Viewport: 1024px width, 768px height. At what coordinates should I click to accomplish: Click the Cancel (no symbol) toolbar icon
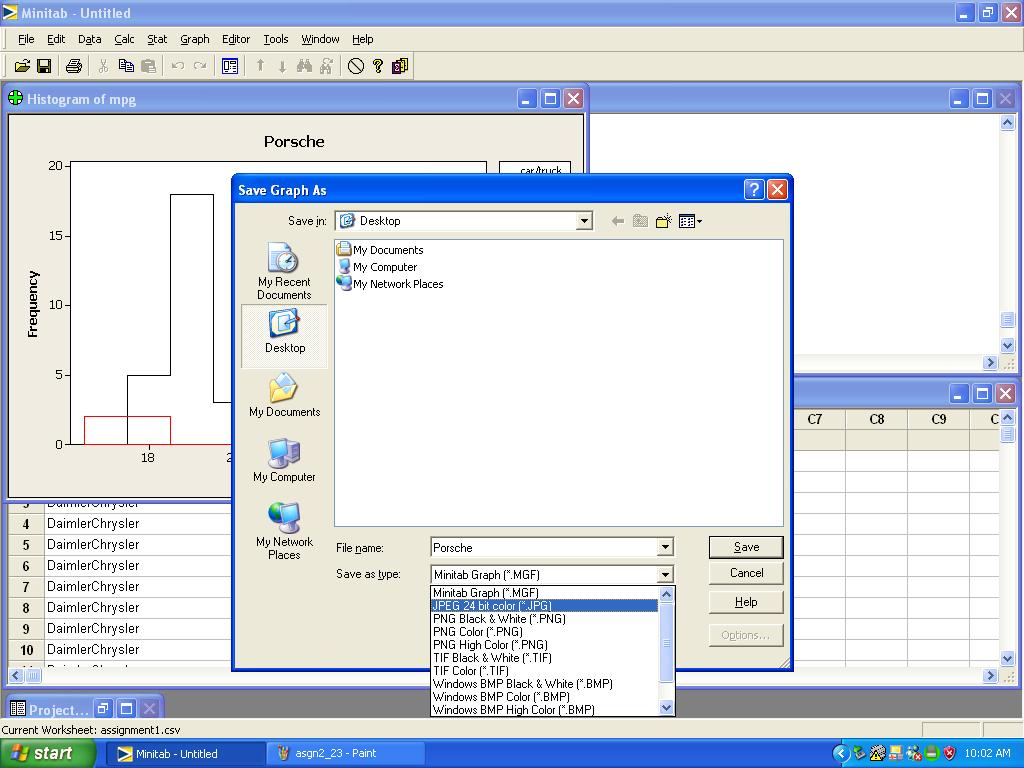pyautogui.click(x=356, y=66)
